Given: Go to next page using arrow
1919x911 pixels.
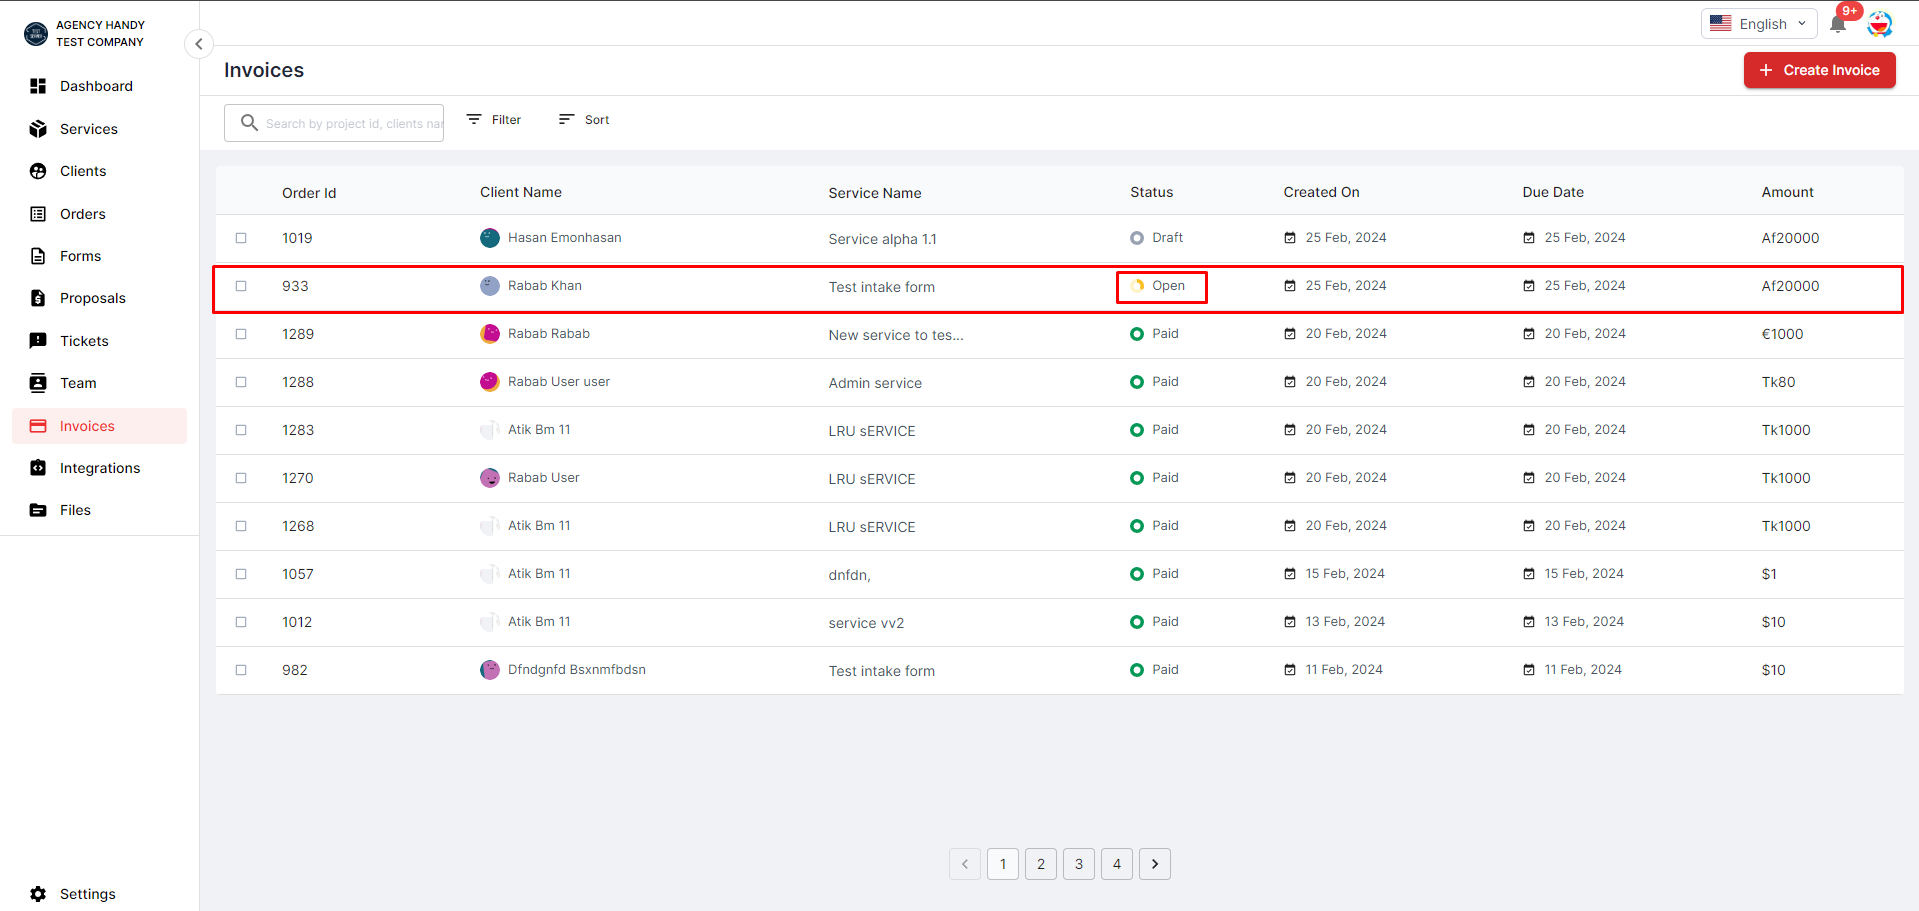Looking at the screenshot, I should pyautogui.click(x=1155, y=864).
